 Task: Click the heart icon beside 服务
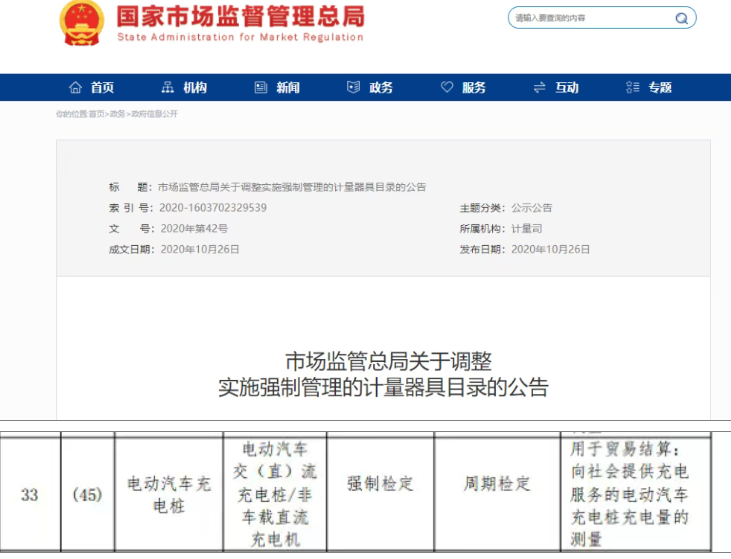pos(447,88)
